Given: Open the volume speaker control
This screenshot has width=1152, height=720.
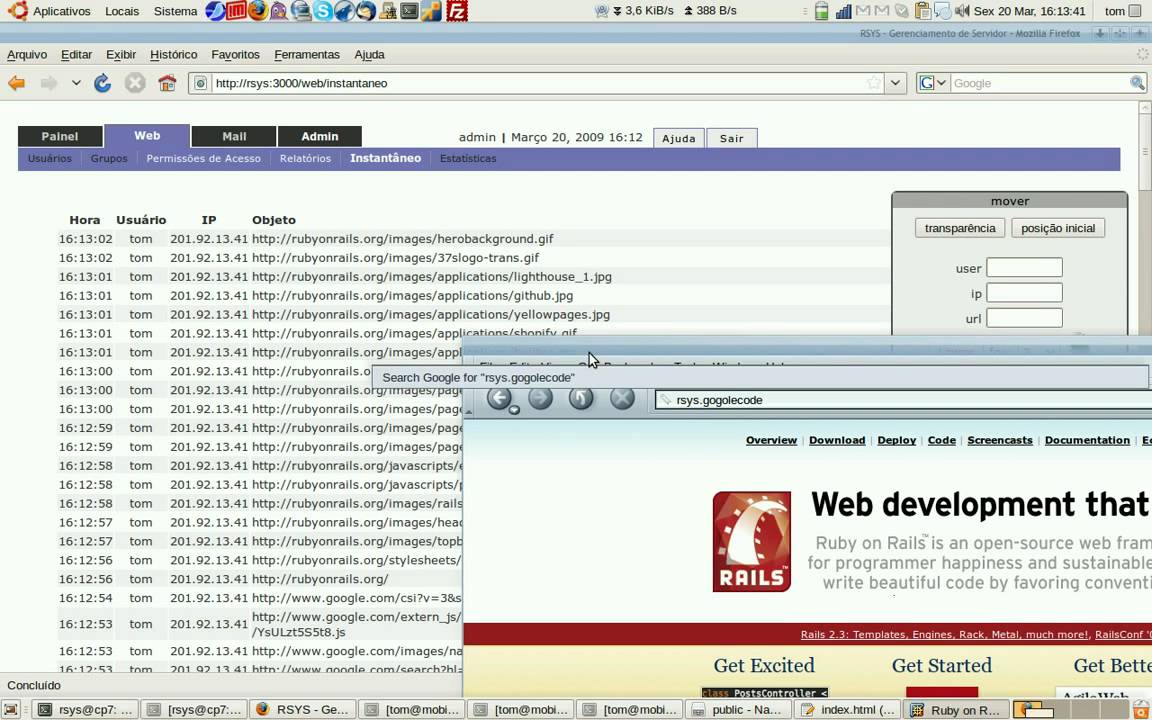Looking at the screenshot, I should point(962,11).
